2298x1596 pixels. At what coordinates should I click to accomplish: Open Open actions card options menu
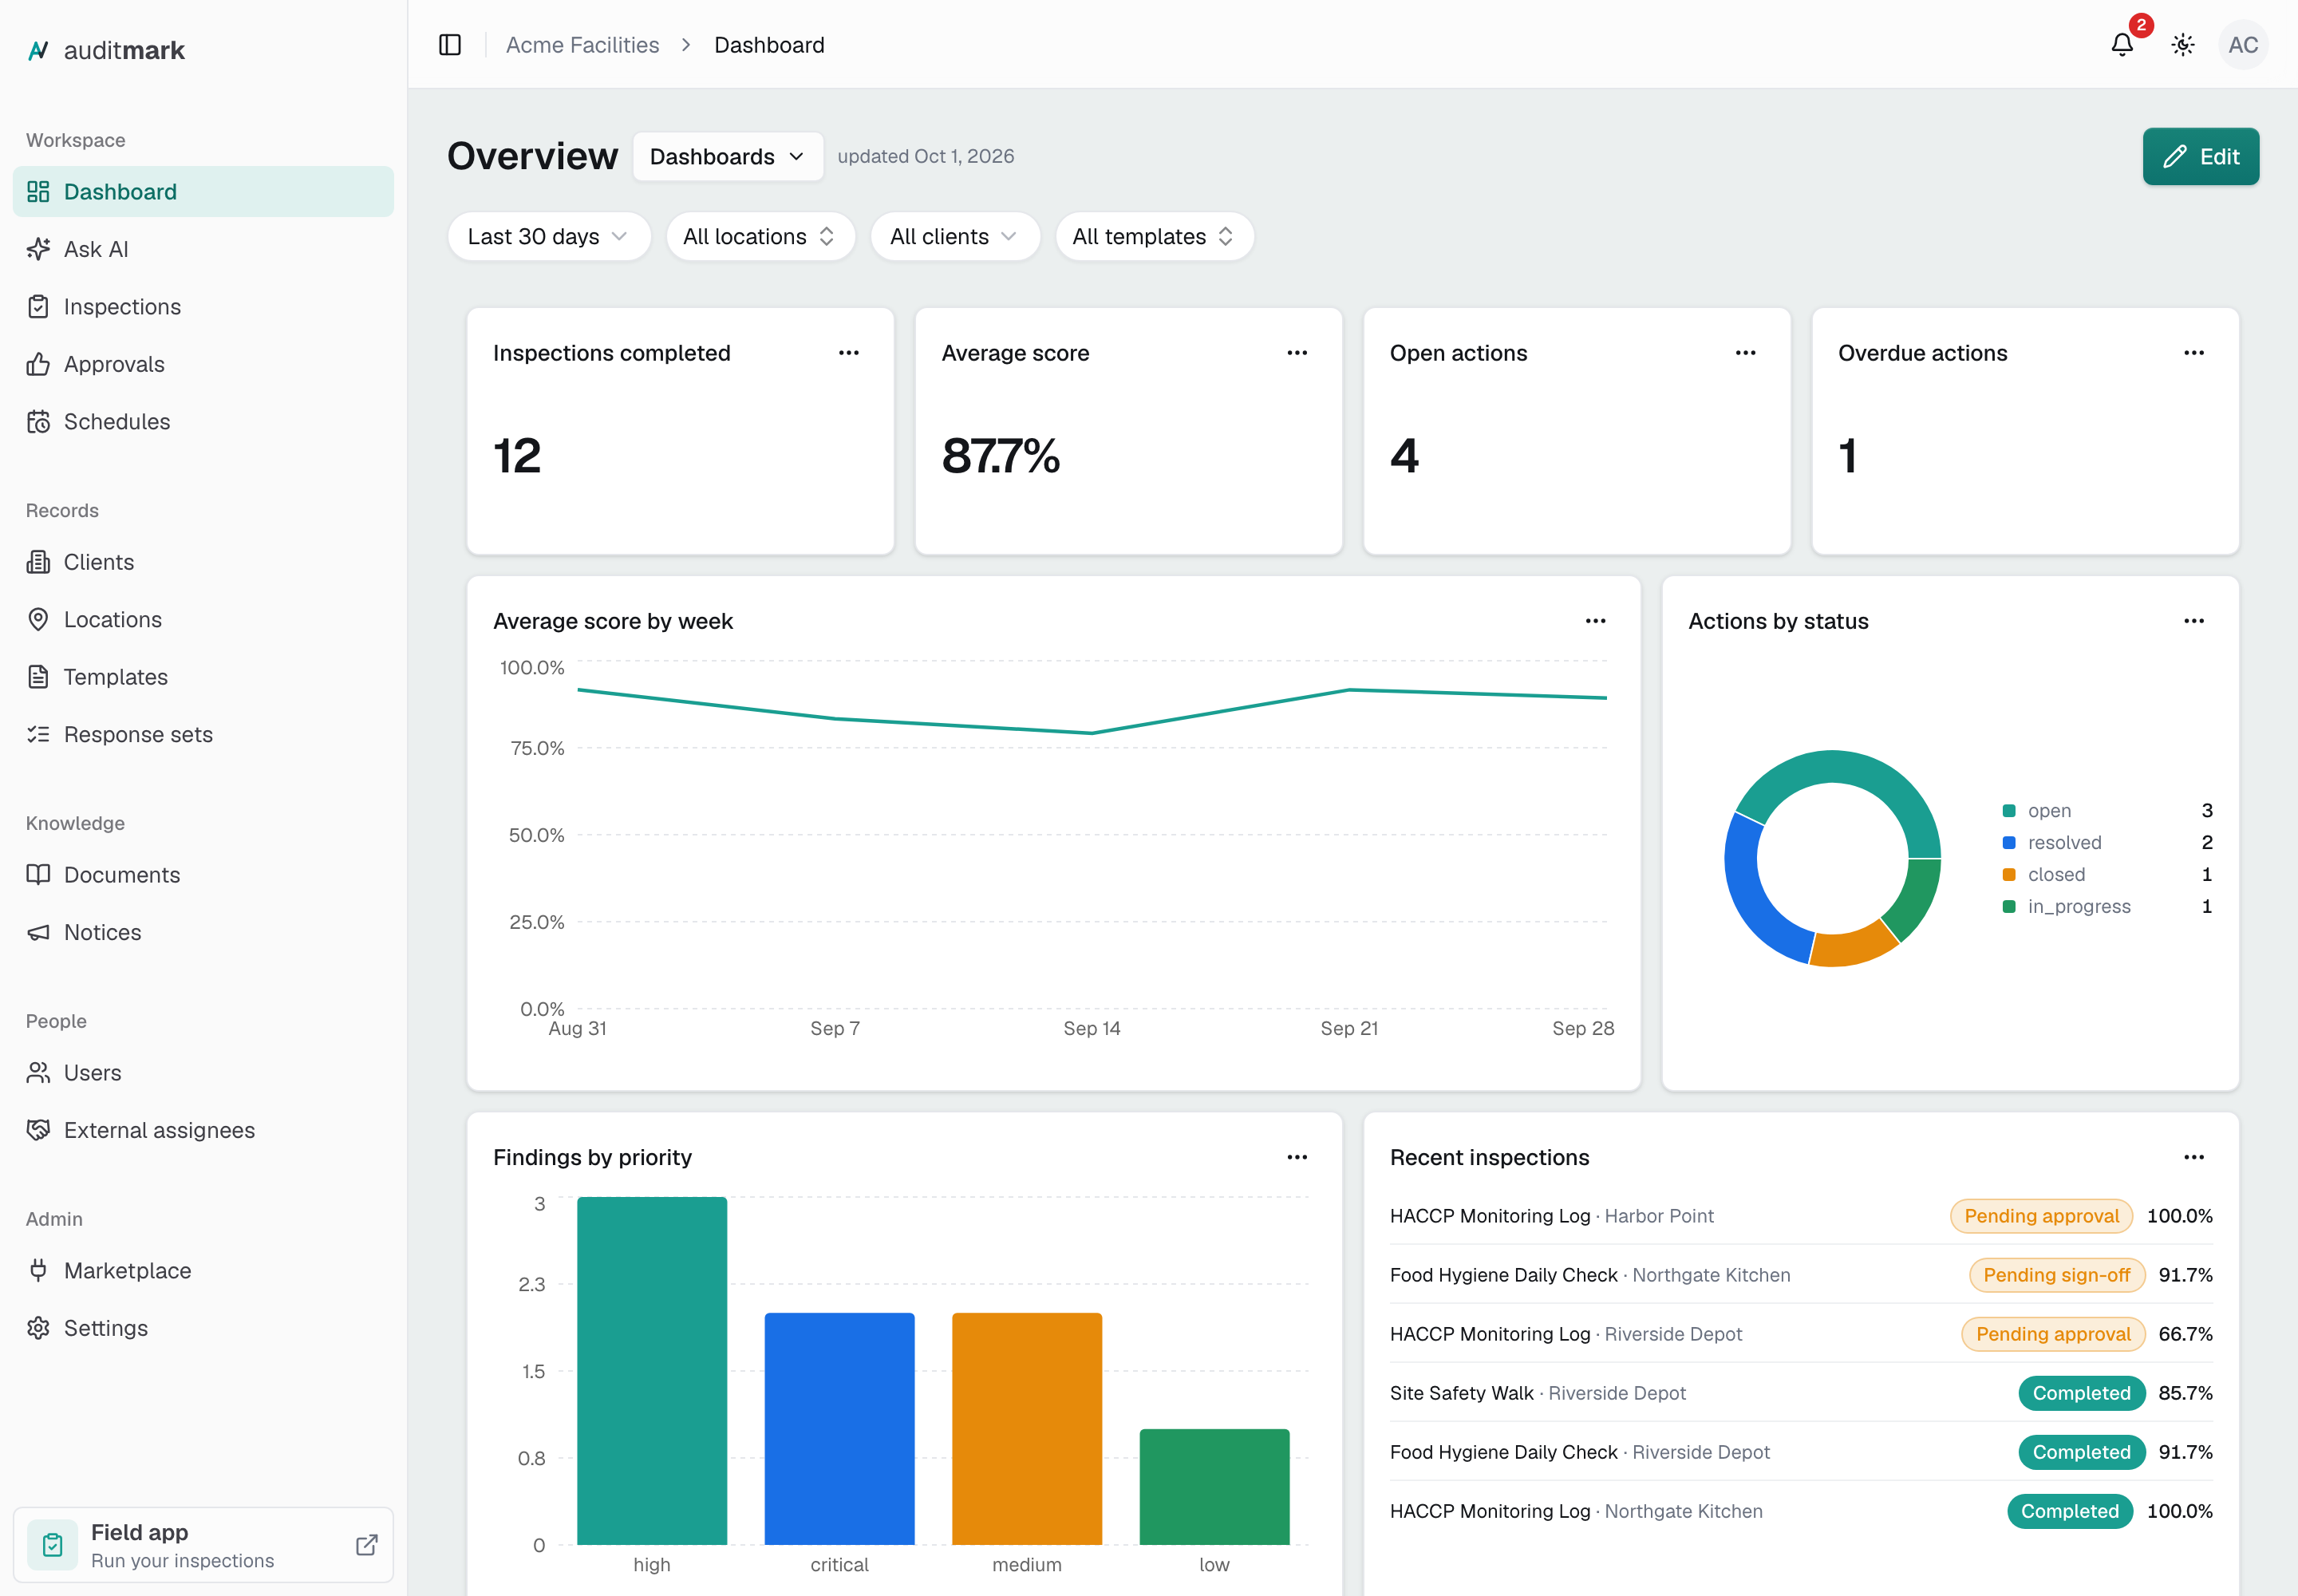coord(1746,353)
